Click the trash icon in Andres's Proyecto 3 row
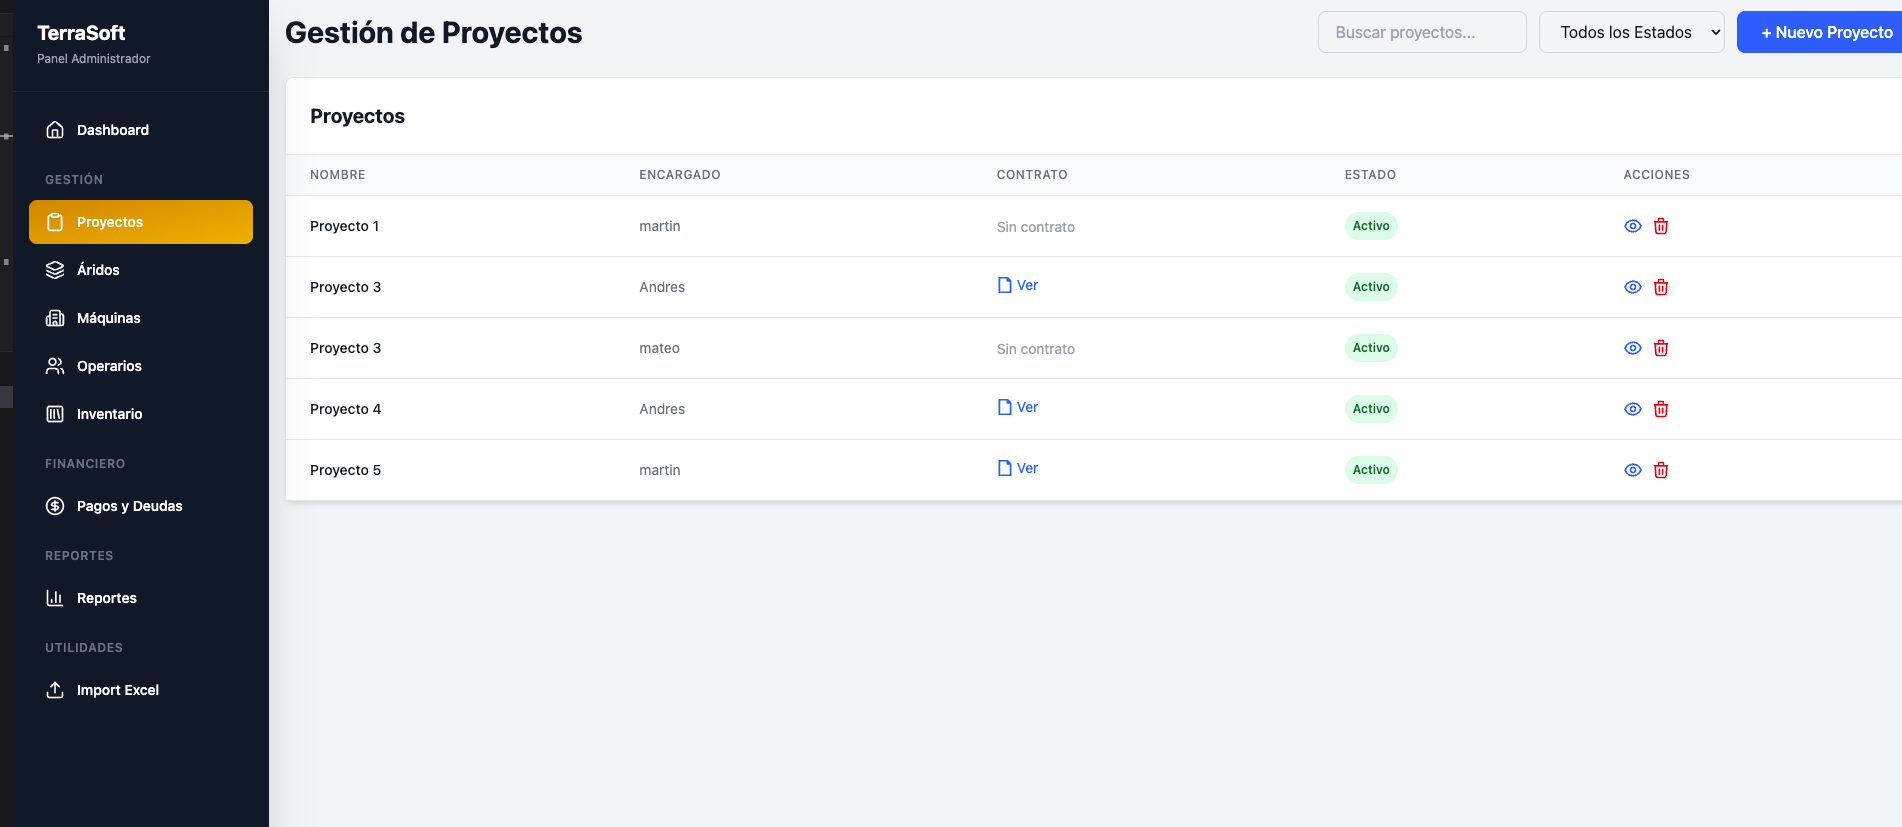1902x827 pixels. coord(1660,287)
